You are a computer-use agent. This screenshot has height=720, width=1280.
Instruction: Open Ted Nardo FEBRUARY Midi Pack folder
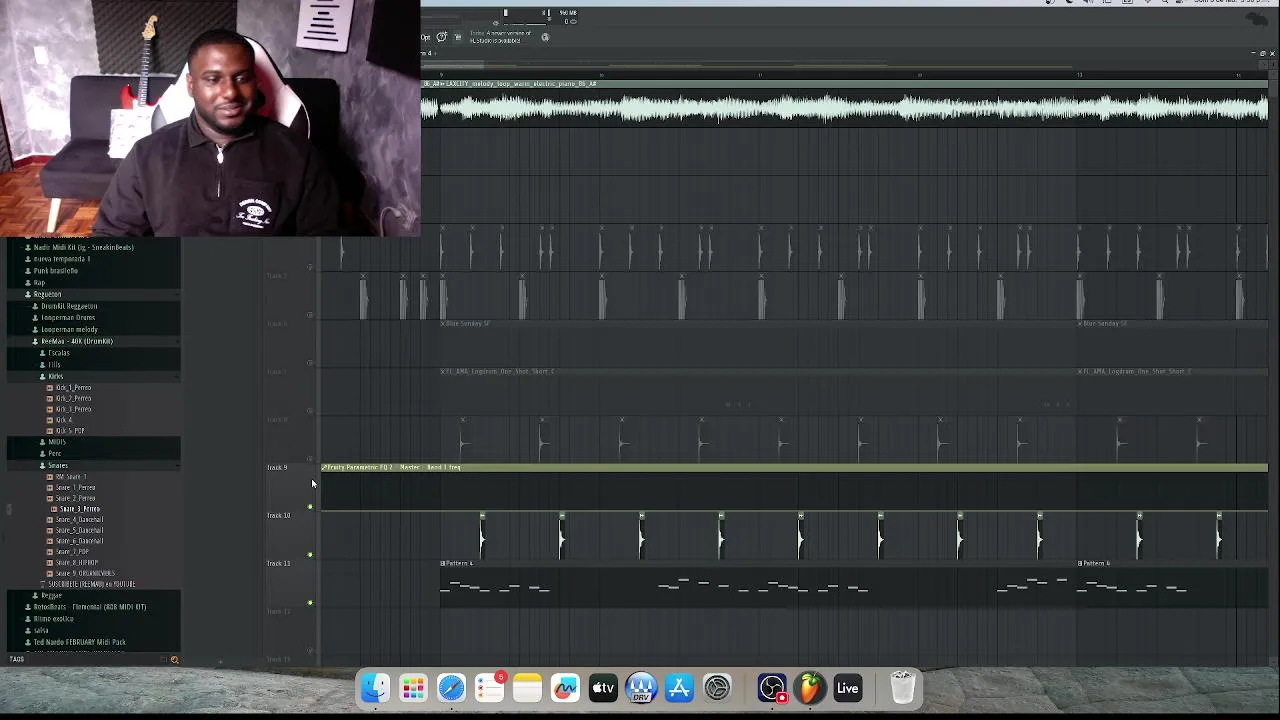(x=79, y=642)
